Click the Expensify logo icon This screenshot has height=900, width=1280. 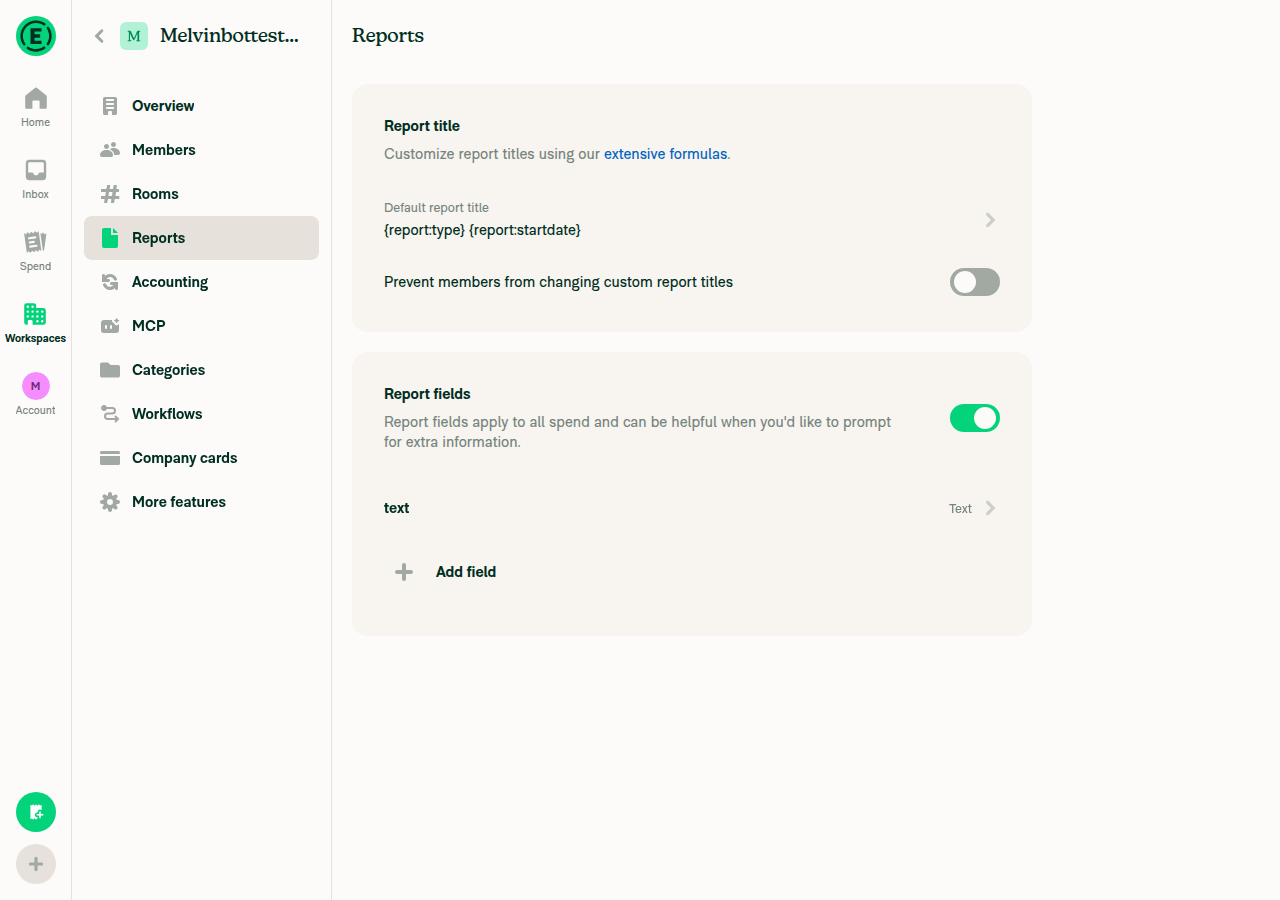[36, 36]
